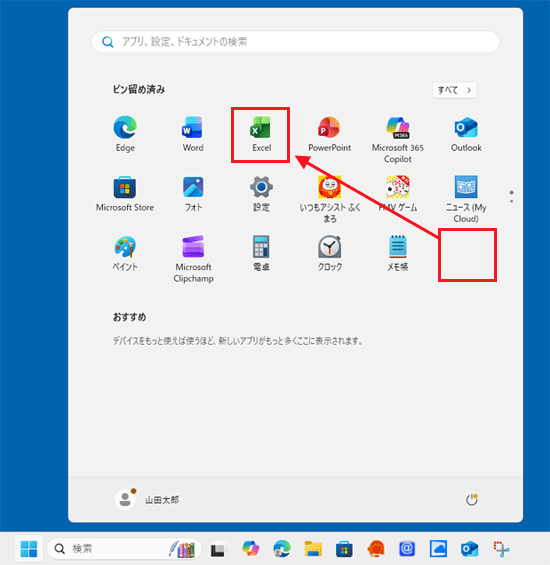Open Excel in the pinned apps

pyautogui.click(x=261, y=134)
